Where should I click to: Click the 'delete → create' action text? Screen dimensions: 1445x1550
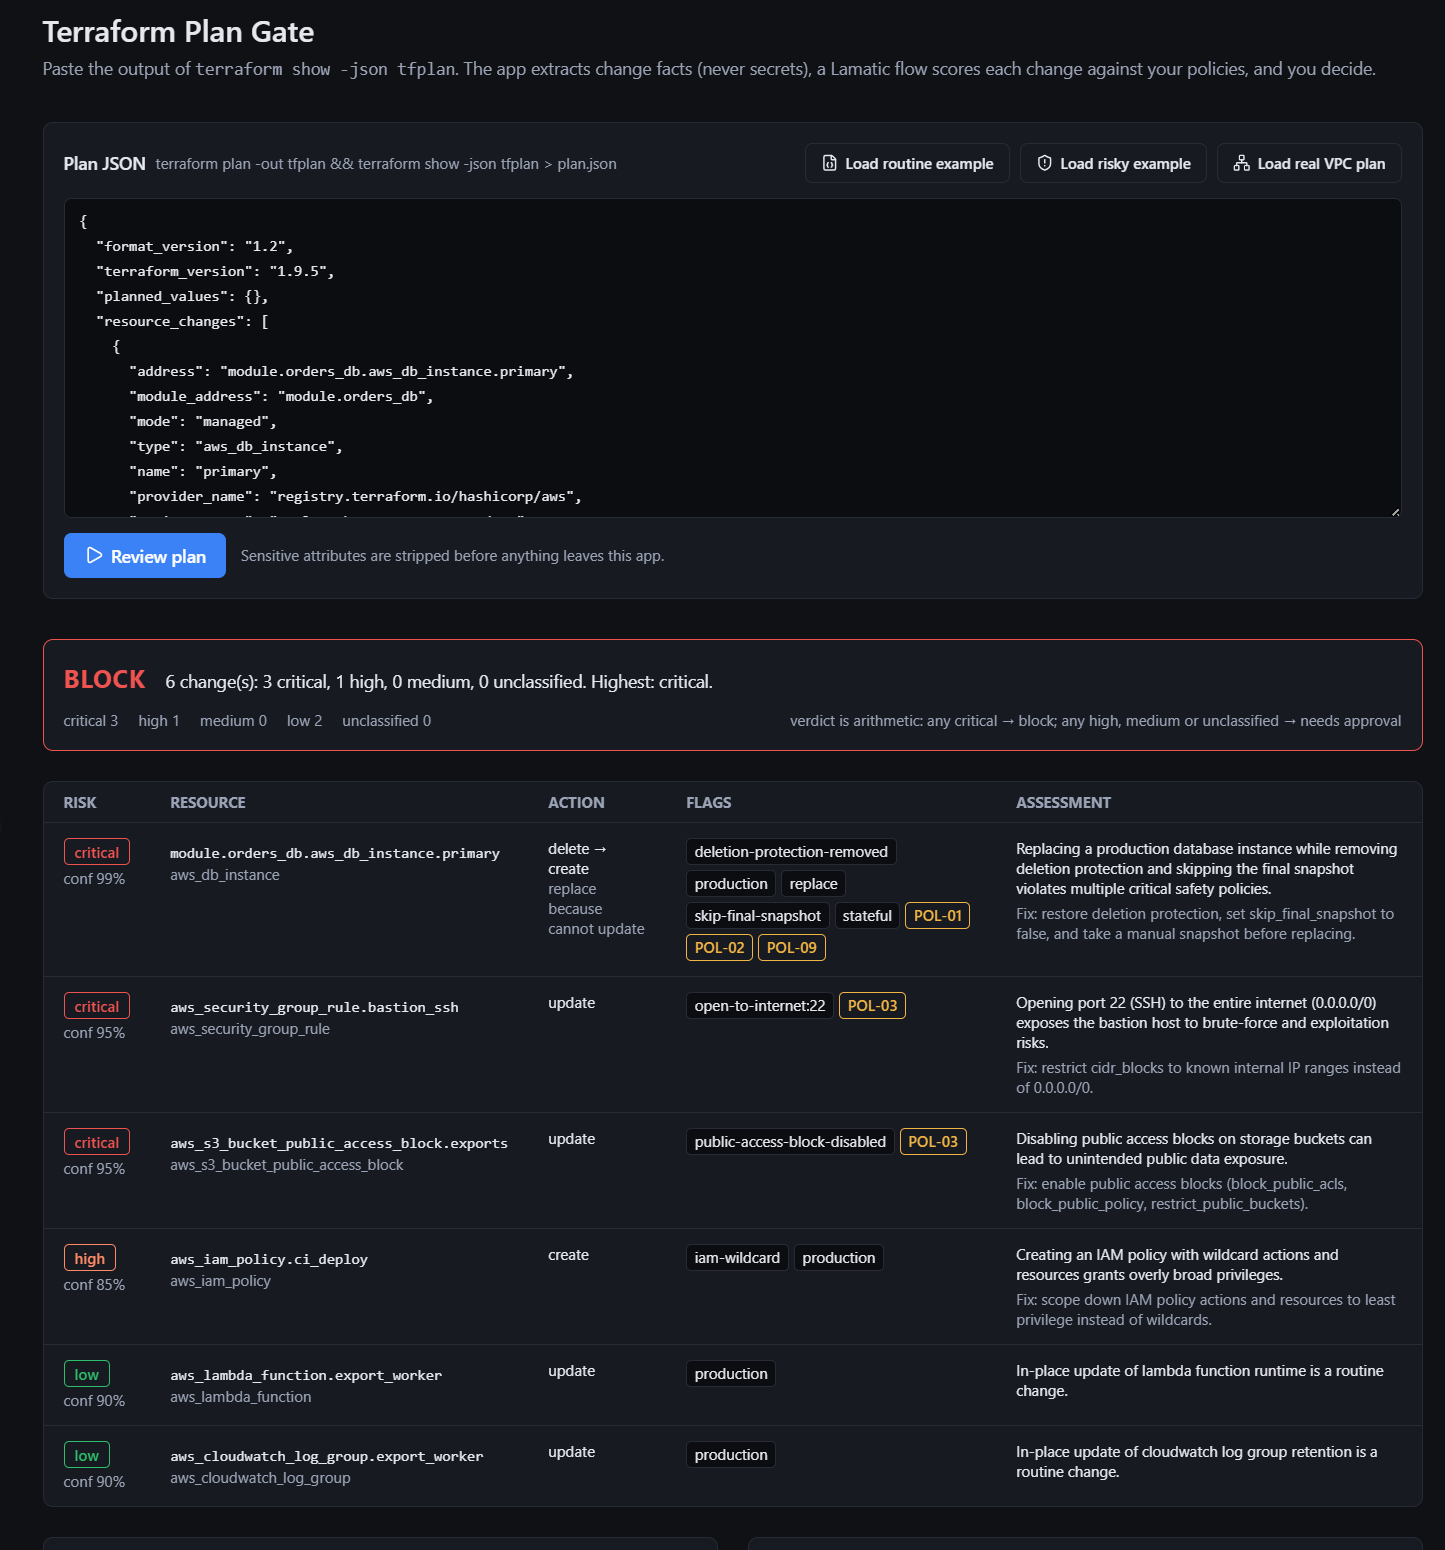tap(577, 859)
